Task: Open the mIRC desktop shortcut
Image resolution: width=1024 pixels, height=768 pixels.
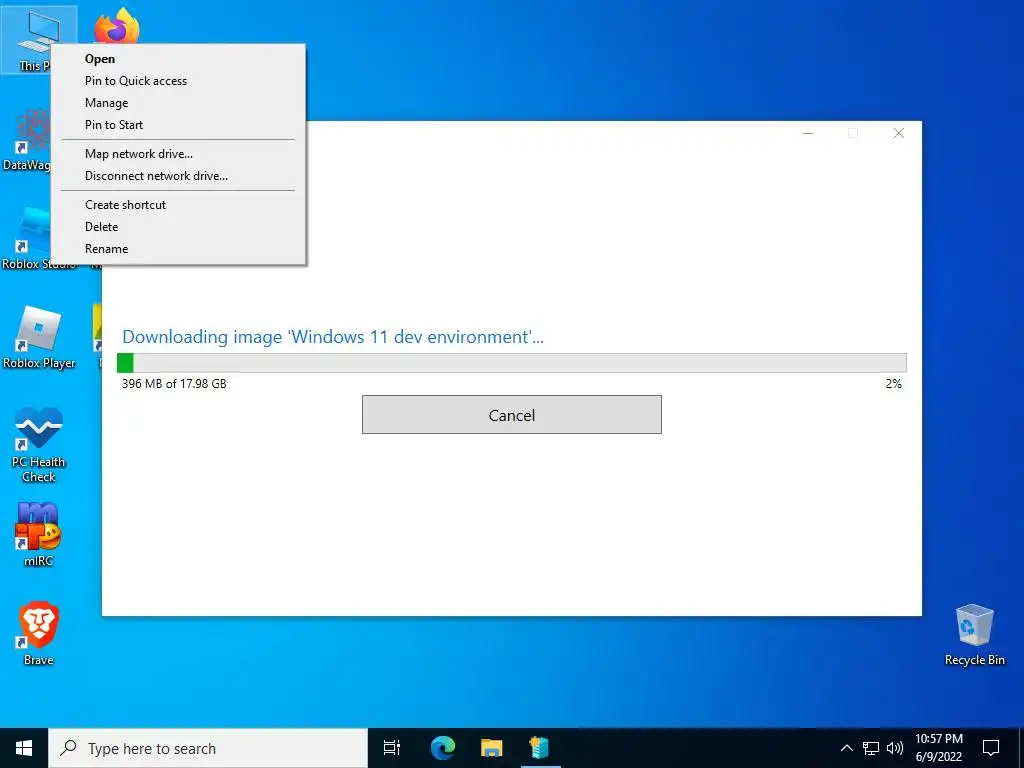Action: (38, 534)
